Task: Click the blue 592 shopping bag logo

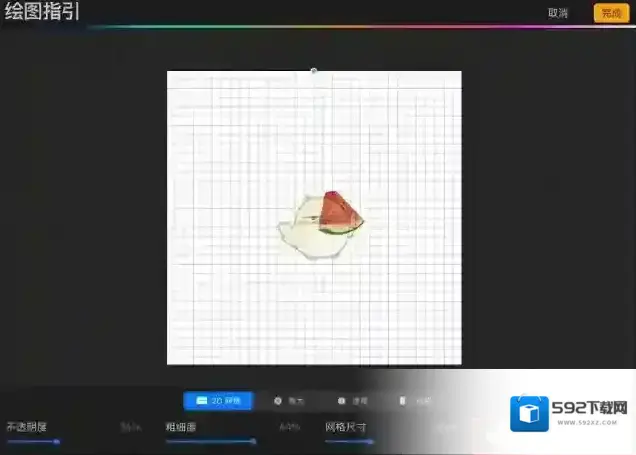Action: pyautogui.click(x=530, y=415)
